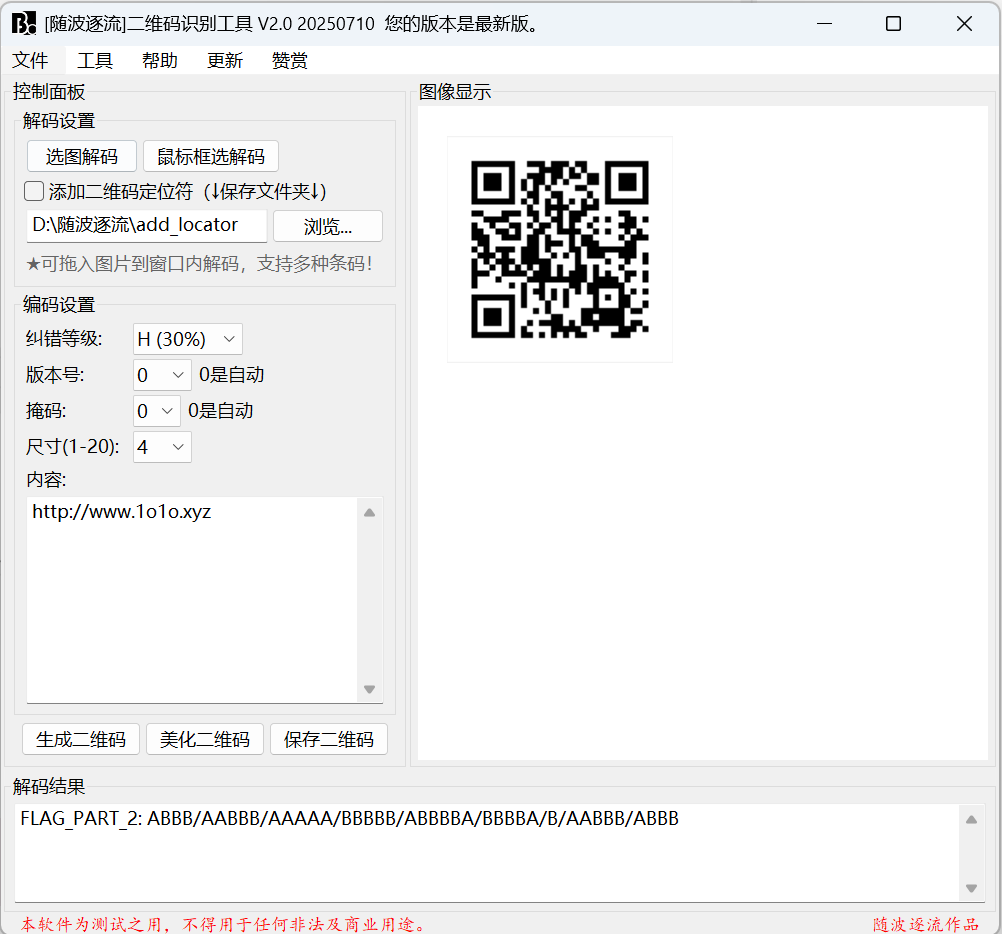The width and height of the screenshot is (1002, 934).
Task: Click the content text box with URL
Action: pyautogui.click(x=192, y=600)
